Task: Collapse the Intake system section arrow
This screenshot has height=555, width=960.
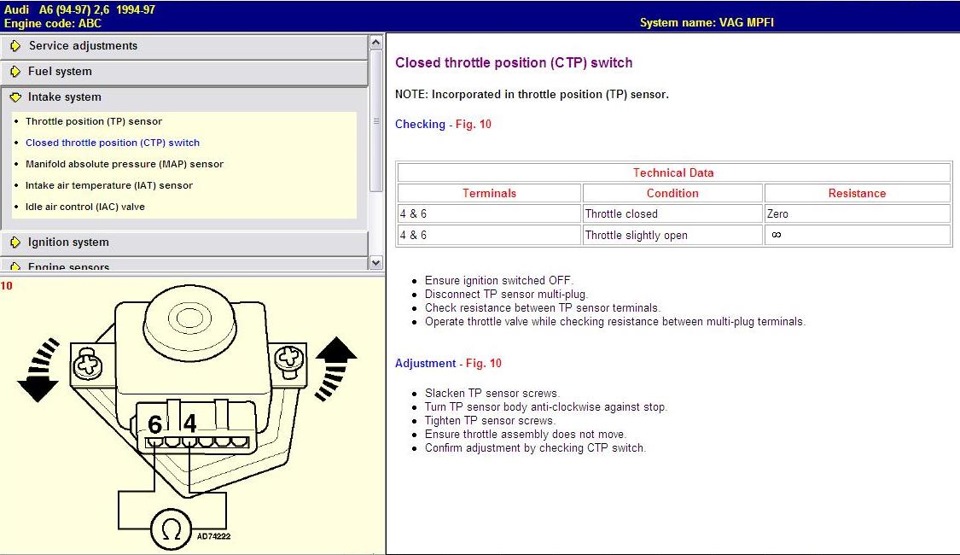Action: pos(15,97)
